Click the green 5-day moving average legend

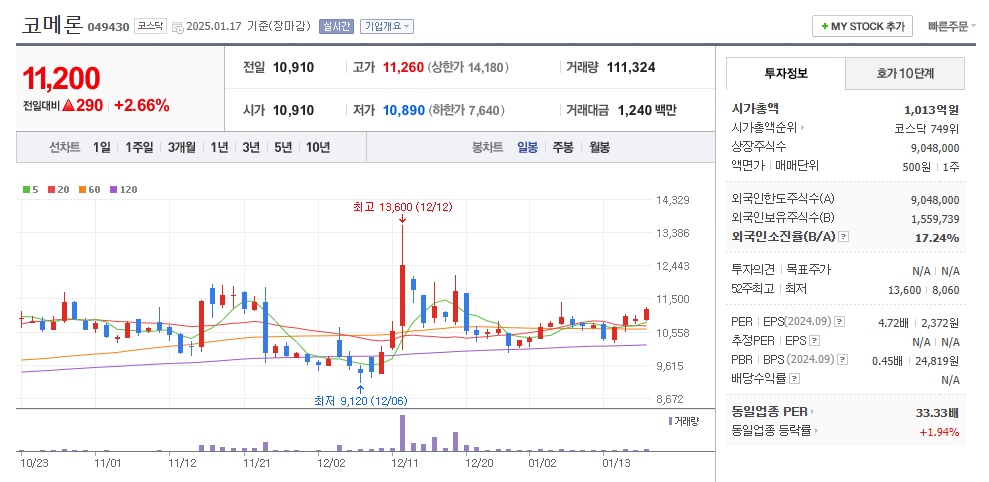30,189
